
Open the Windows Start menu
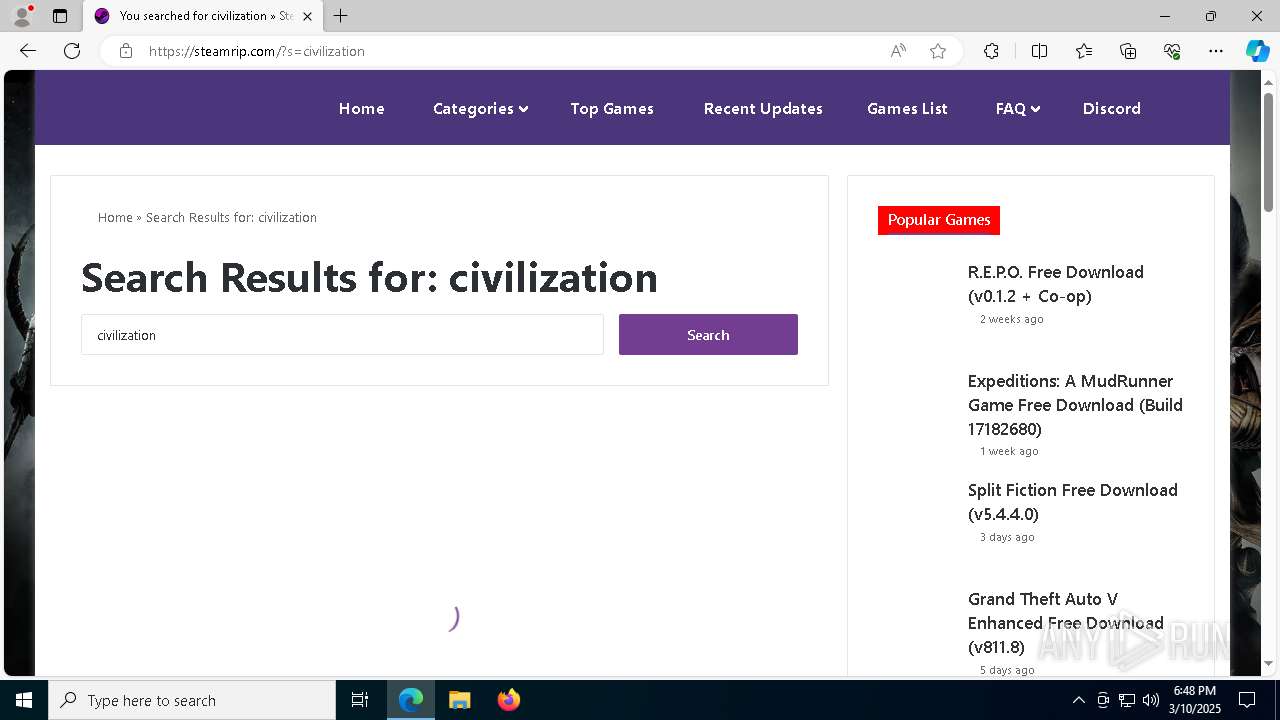24,700
